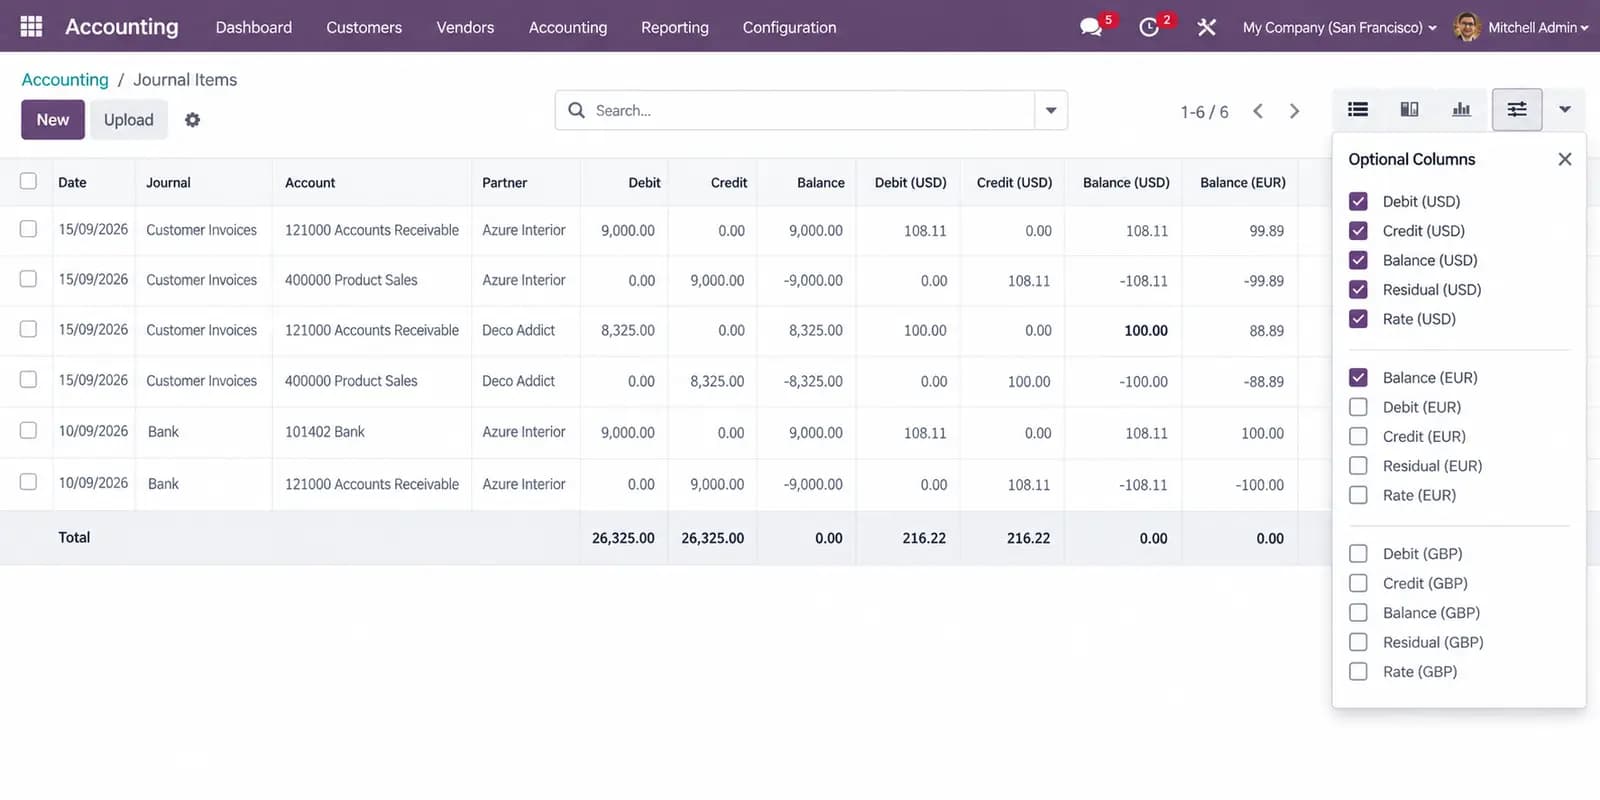Go to previous page of records
Viewport: 1600px width, 800px height.
1258,111
